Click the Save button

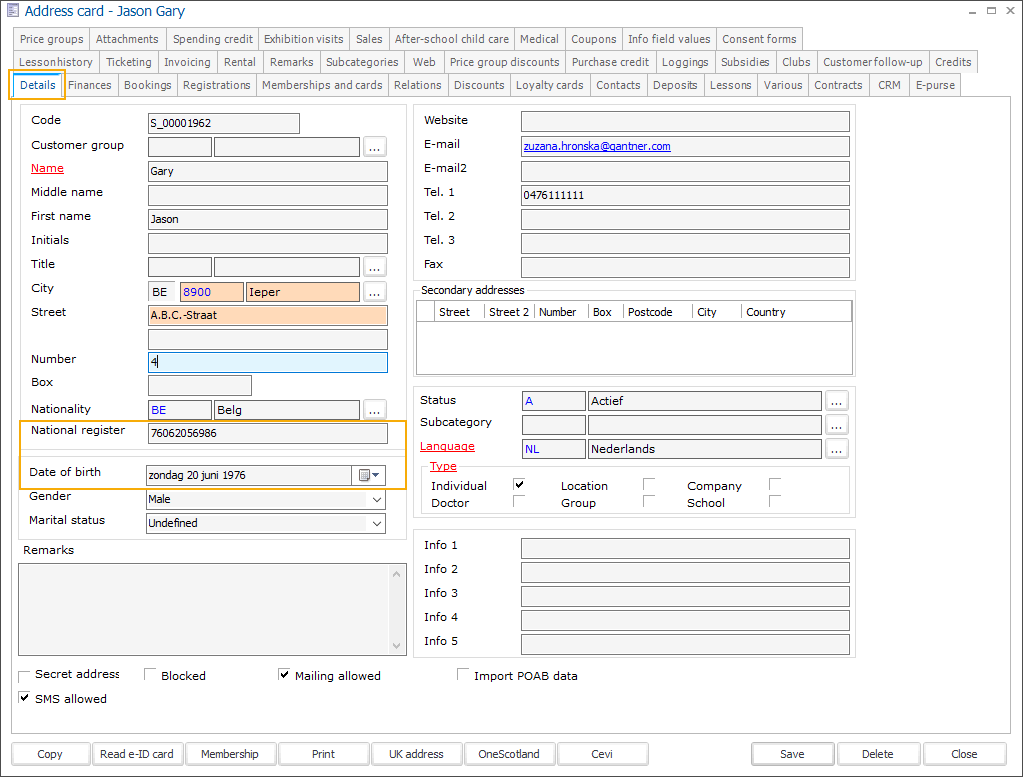(x=792, y=754)
